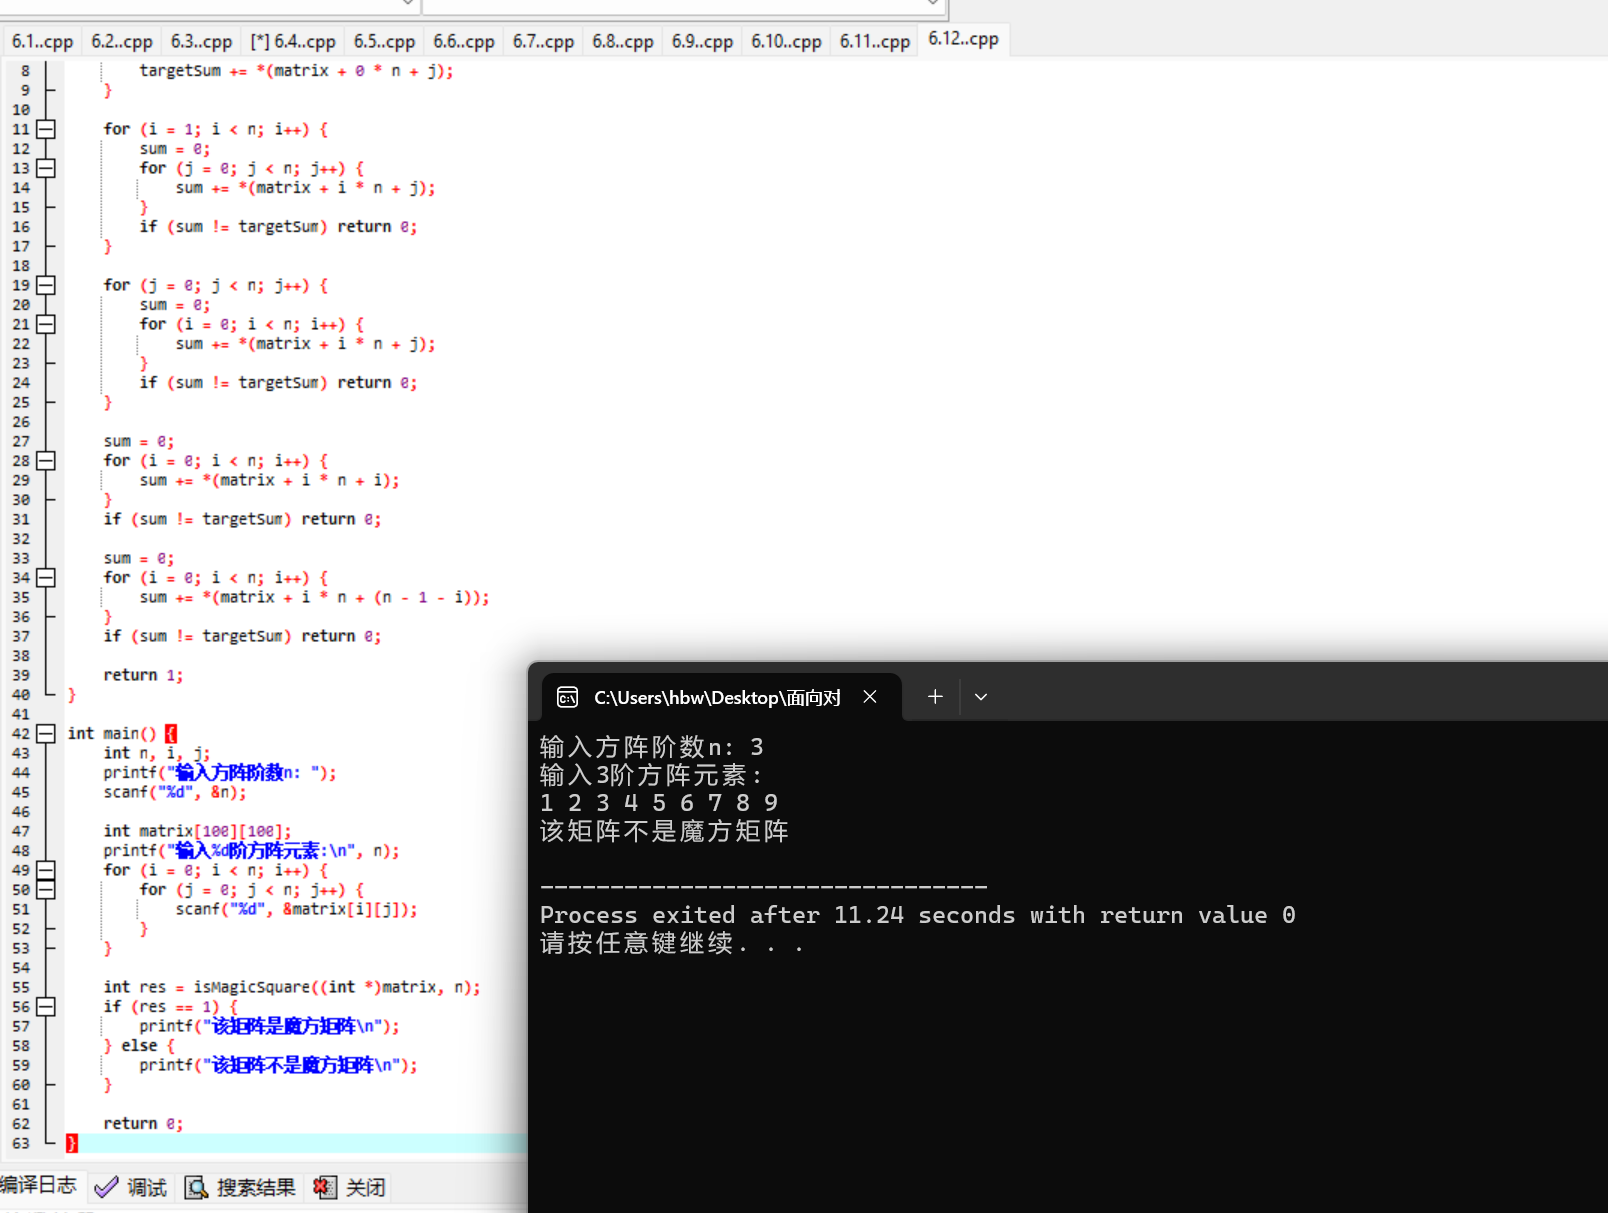Add a new terminal tab with plus

coord(935,697)
